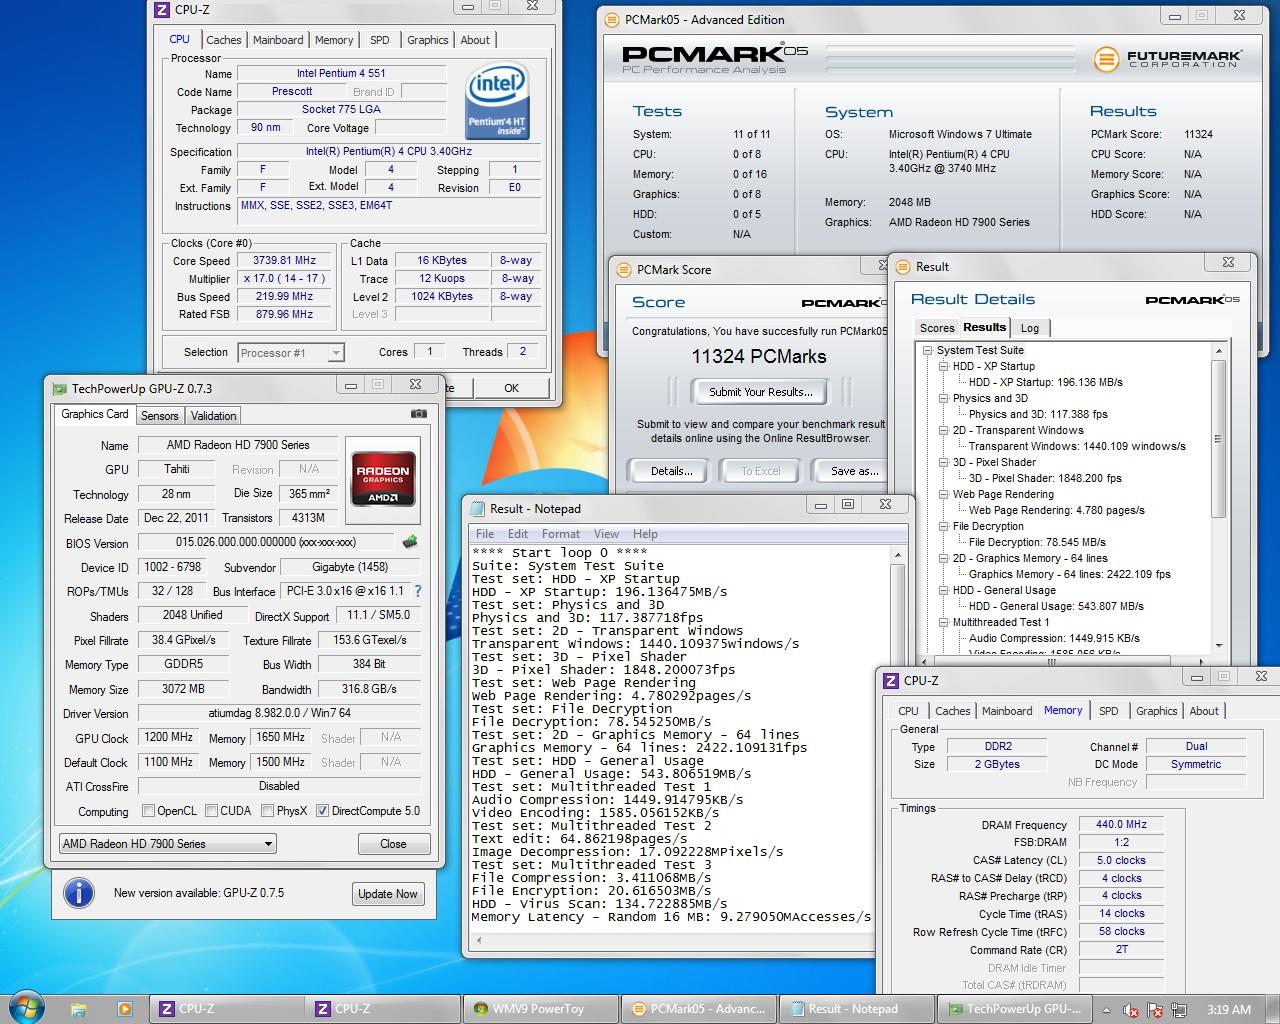Viewport: 1280px width, 1024px height.
Task: Click Result Details scrollbar down arrow
Action: 1218,646
